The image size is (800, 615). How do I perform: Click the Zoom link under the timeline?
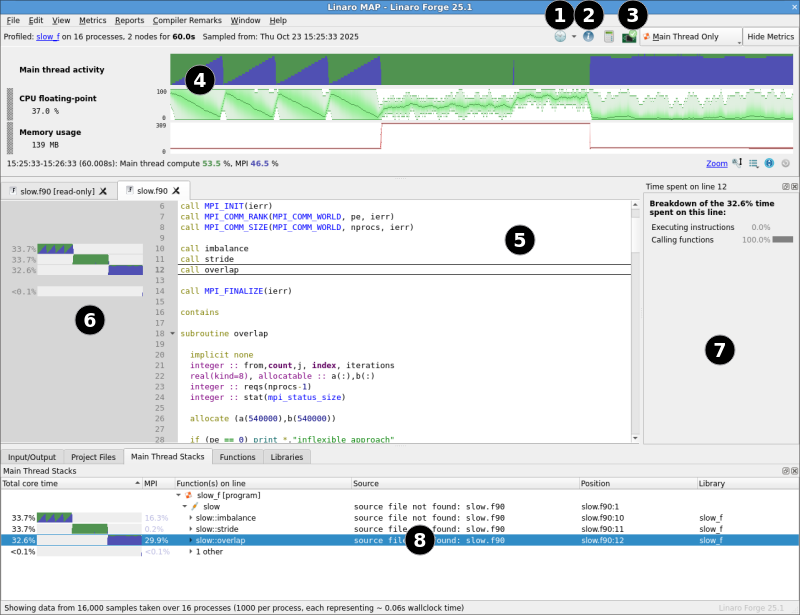click(x=716, y=163)
